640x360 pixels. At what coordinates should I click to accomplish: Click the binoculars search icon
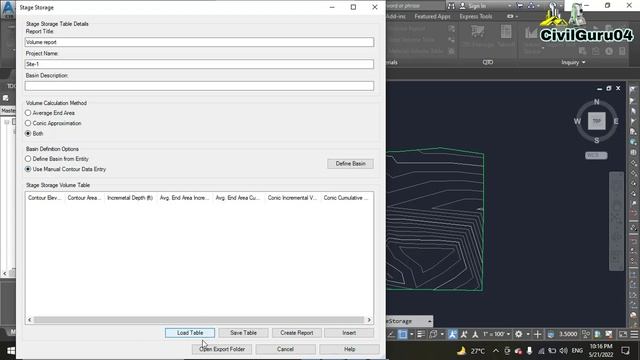451,6
